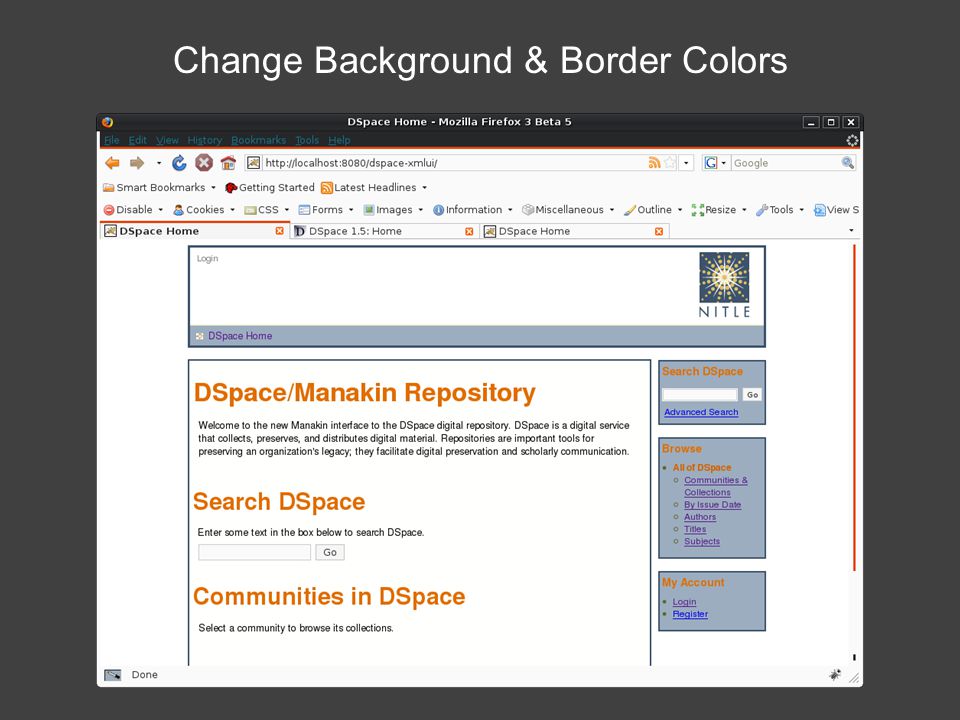The image size is (960, 720).
Task: Click the status bar icon next to Done
Action: tap(113, 675)
